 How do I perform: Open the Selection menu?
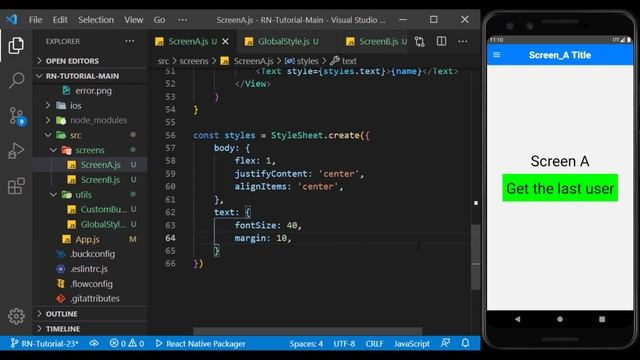[96, 20]
